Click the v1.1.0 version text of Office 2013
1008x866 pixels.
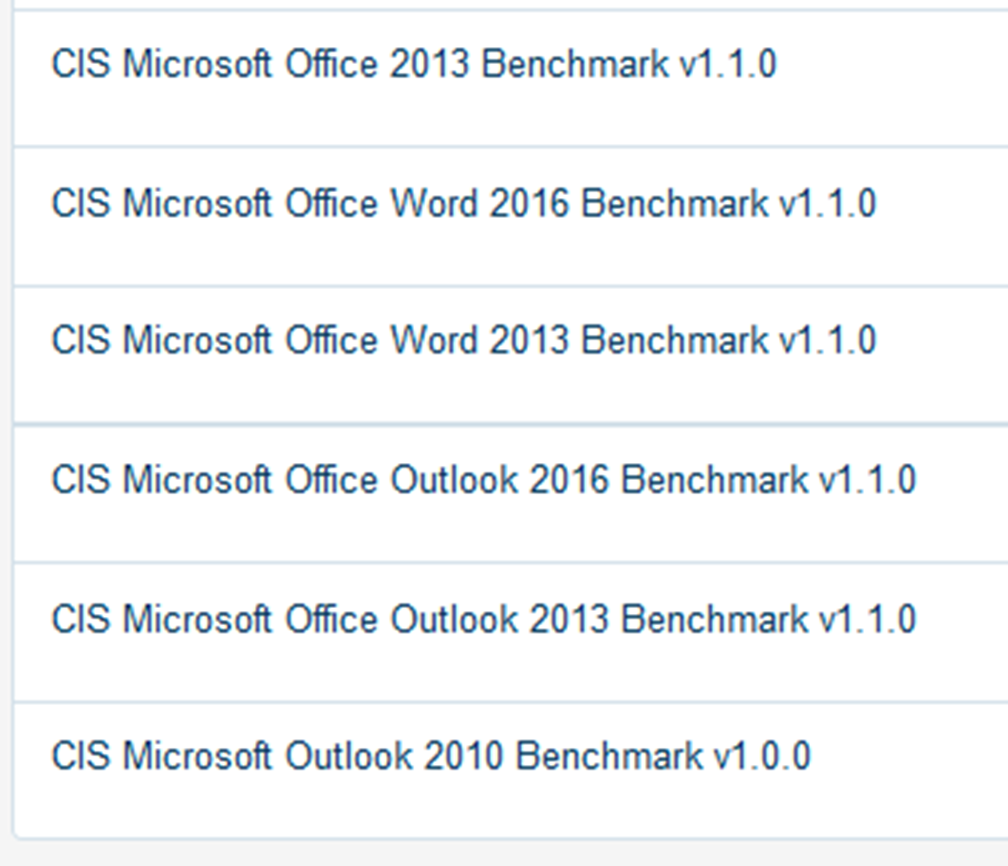point(728,65)
